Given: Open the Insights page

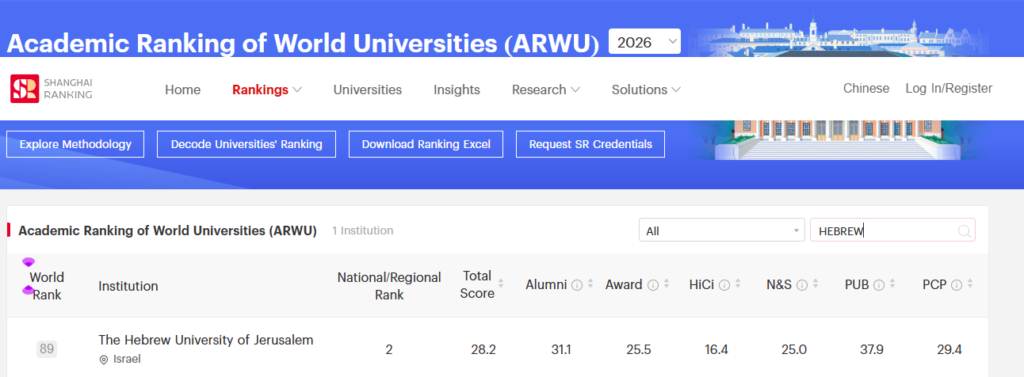Looking at the screenshot, I should pyautogui.click(x=456, y=90).
